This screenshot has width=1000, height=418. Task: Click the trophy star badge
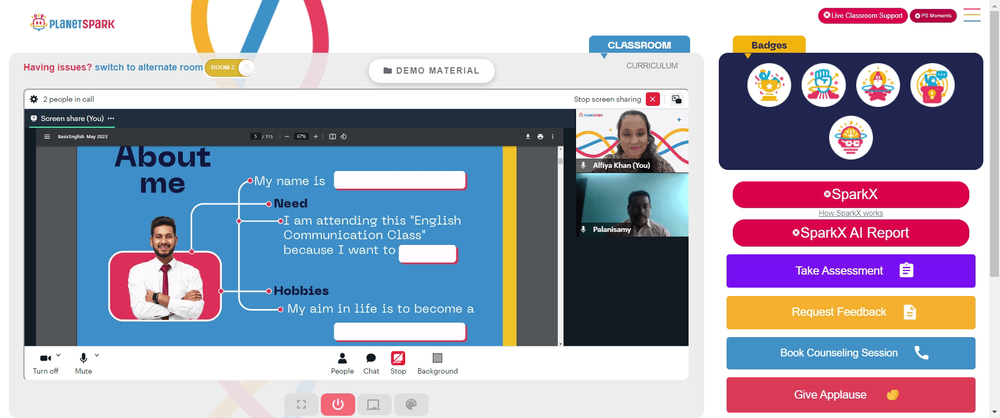(769, 85)
